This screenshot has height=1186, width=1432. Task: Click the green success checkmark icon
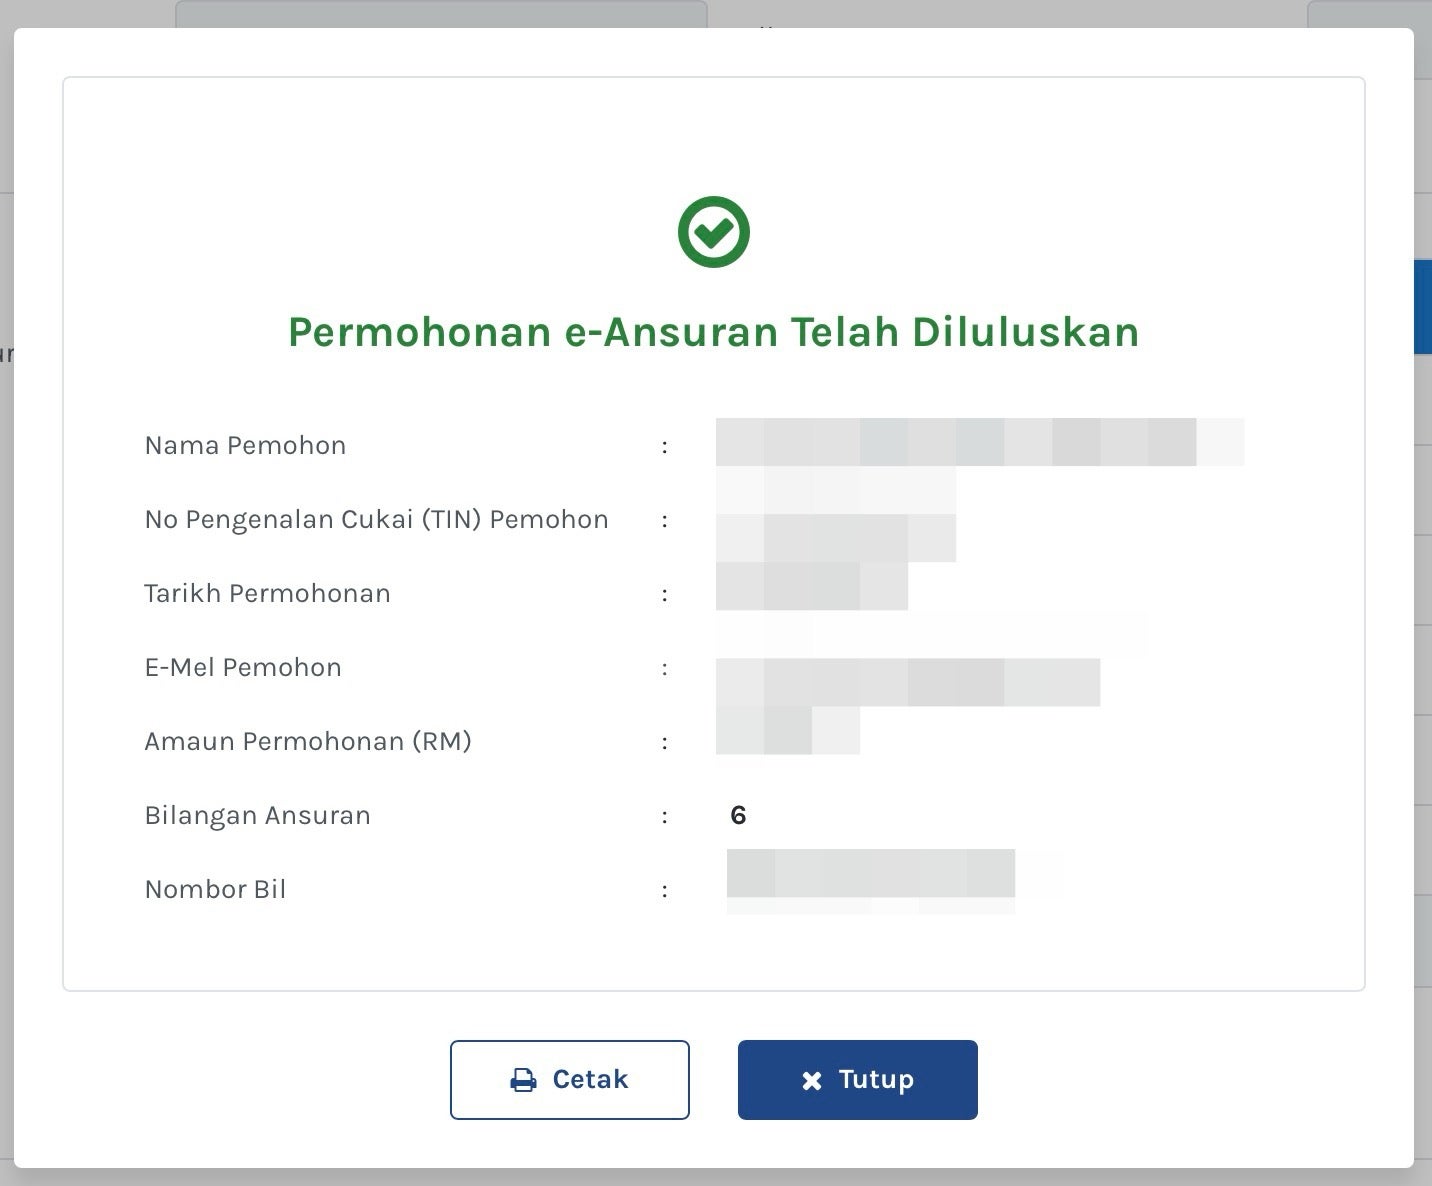tap(713, 232)
